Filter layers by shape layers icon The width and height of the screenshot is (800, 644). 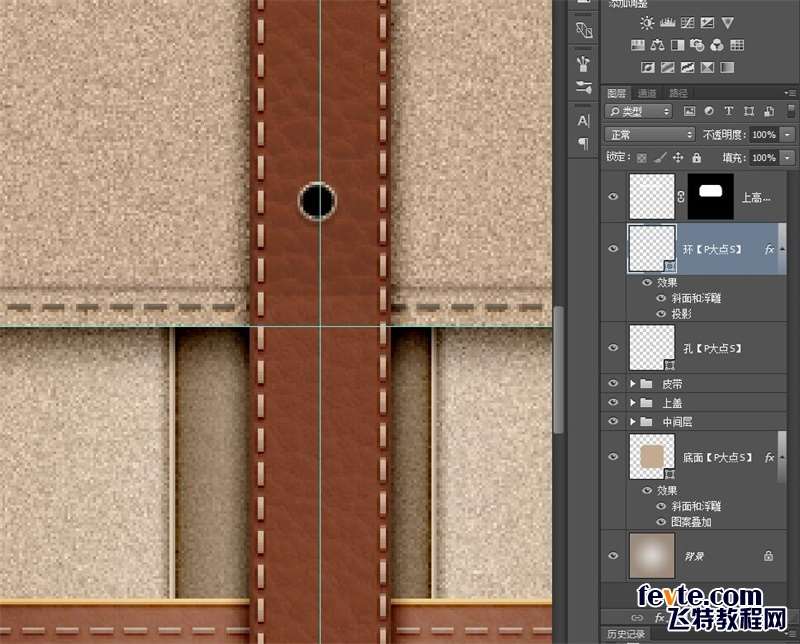[749, 111]
